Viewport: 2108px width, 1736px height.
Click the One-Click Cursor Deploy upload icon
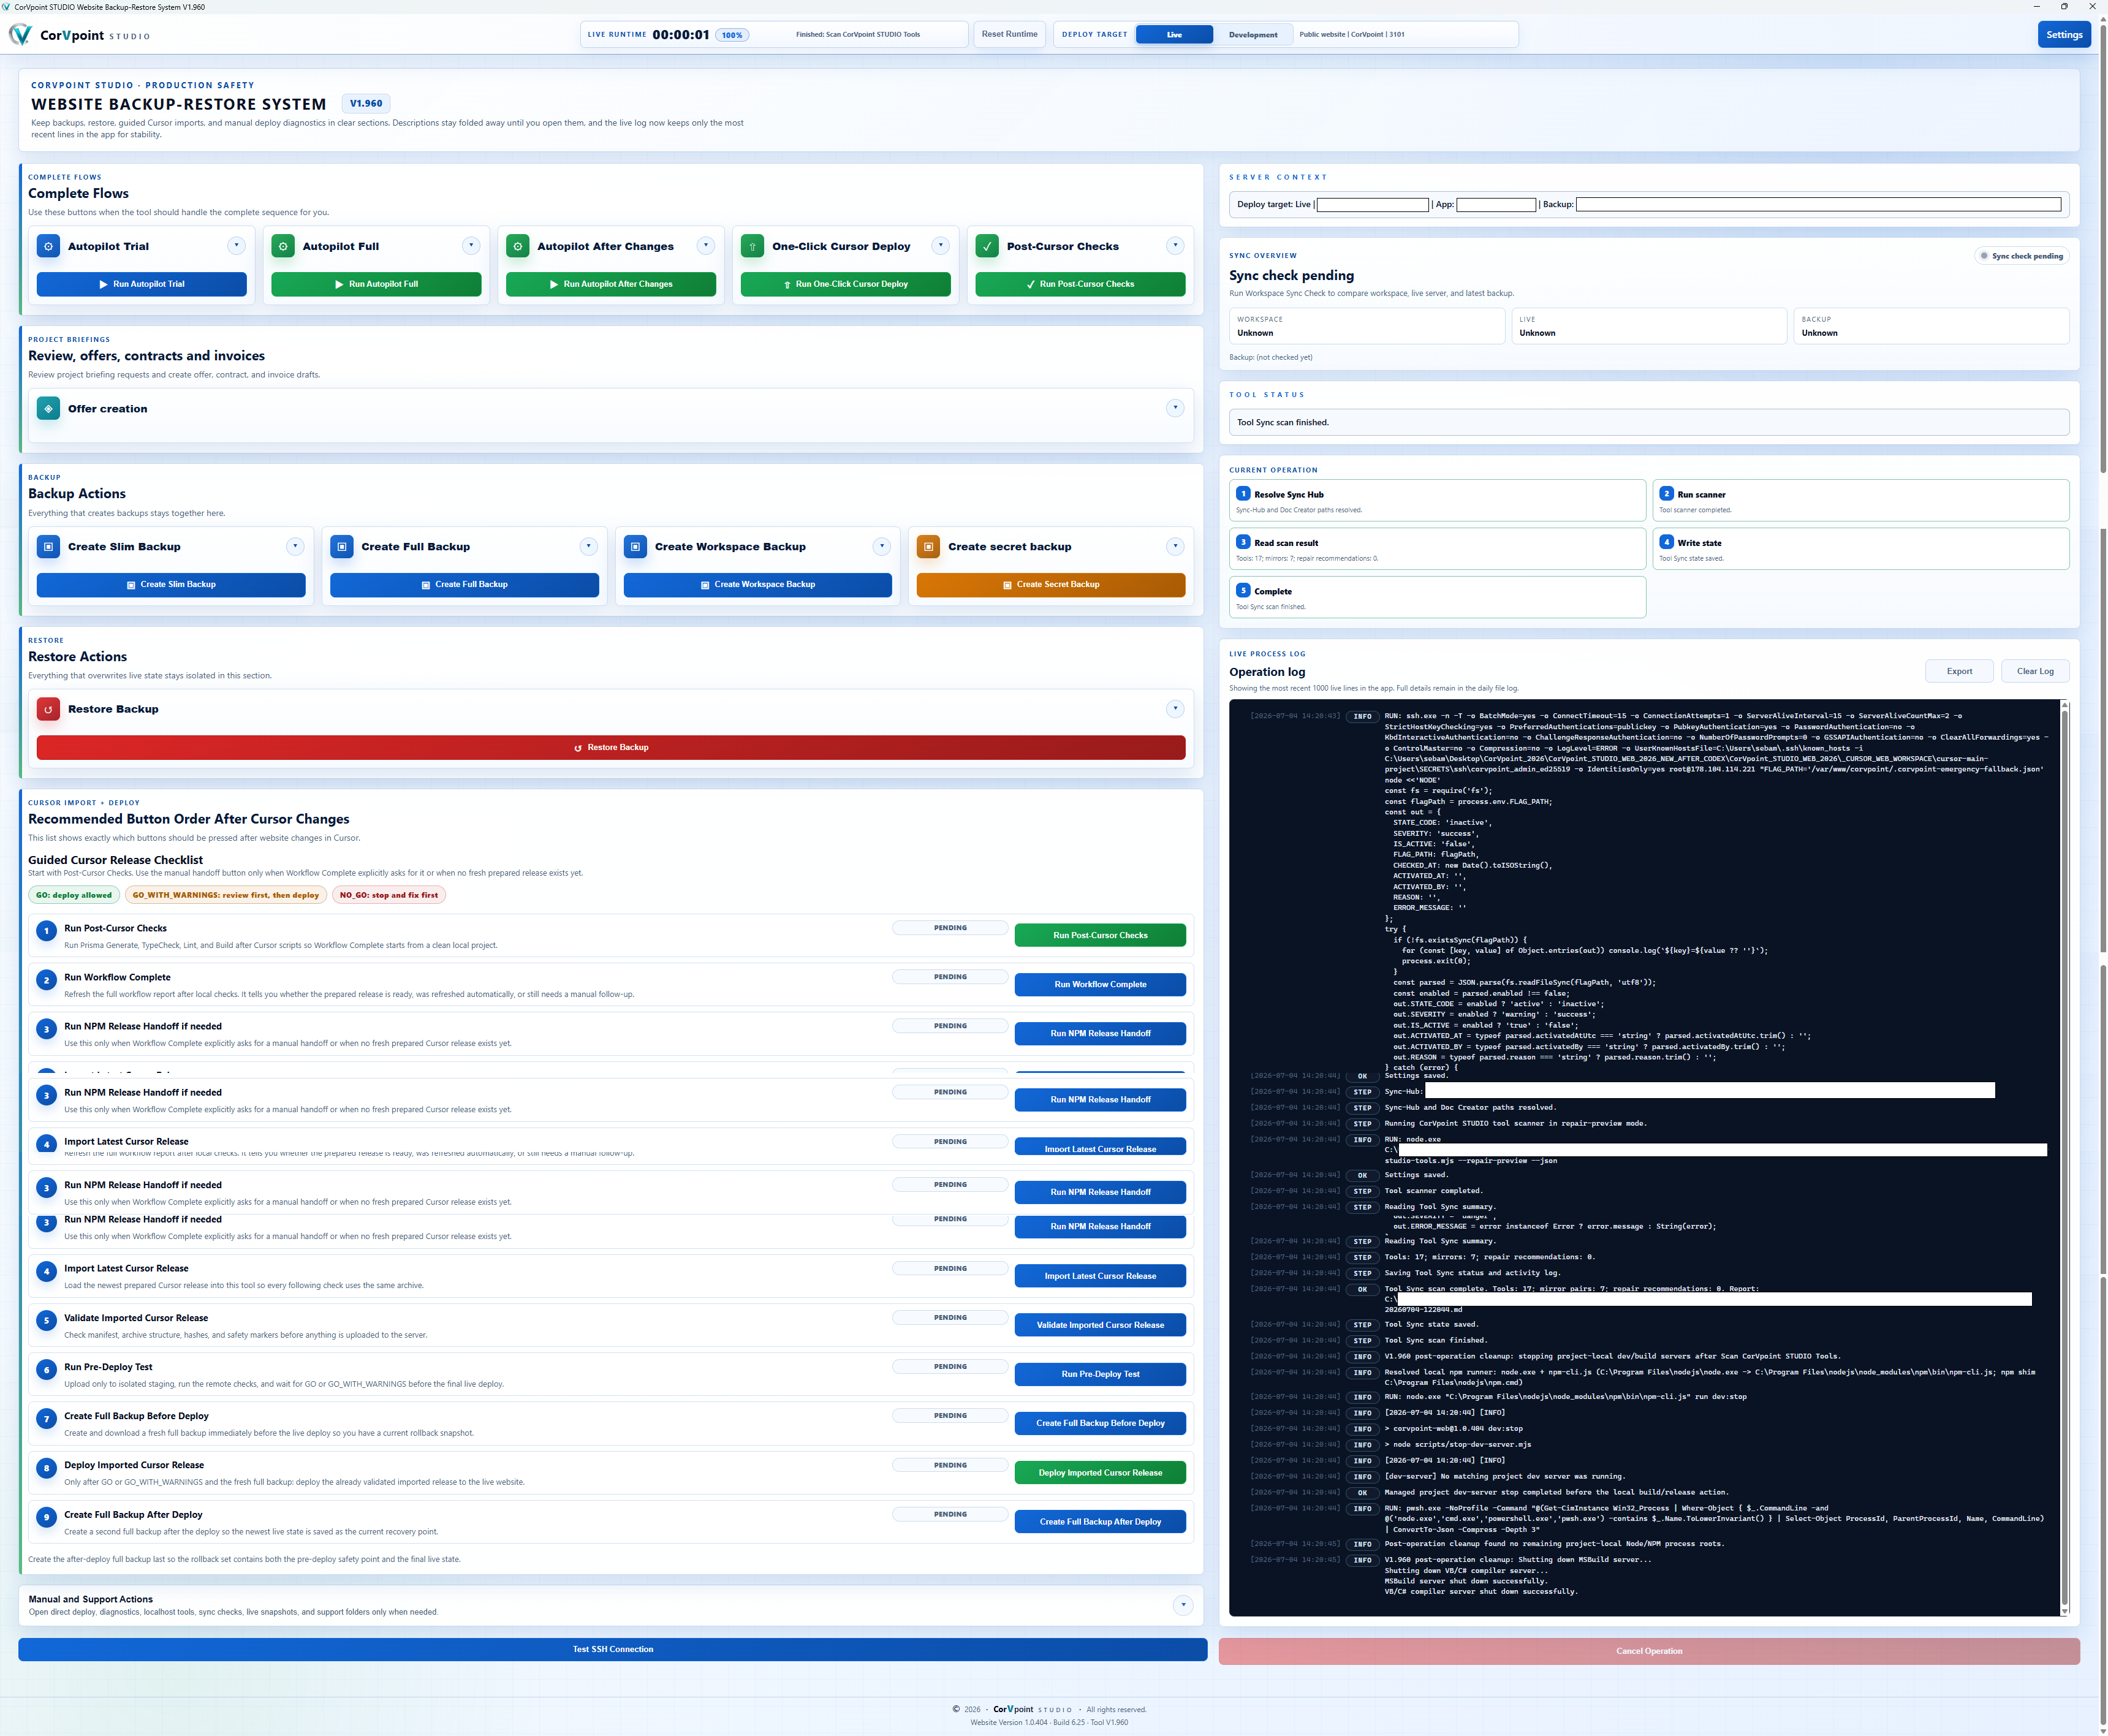pos(752,246)
